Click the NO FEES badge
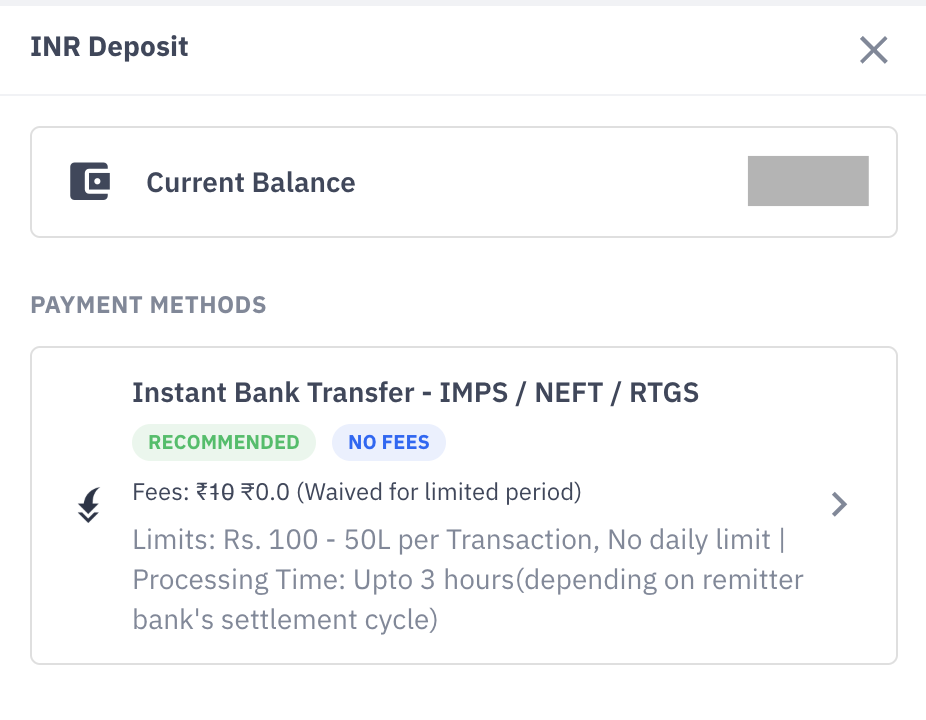926x720 pixels. click(388, 442)
